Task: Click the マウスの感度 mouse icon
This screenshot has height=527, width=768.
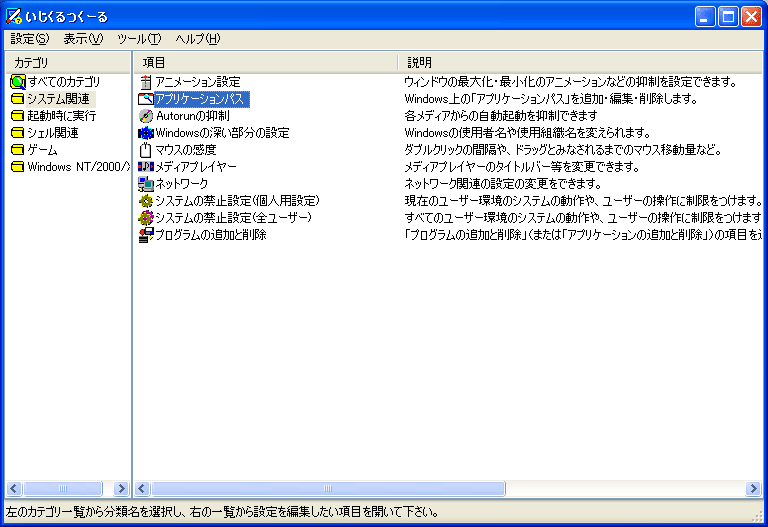Action: tap(145, 150)
